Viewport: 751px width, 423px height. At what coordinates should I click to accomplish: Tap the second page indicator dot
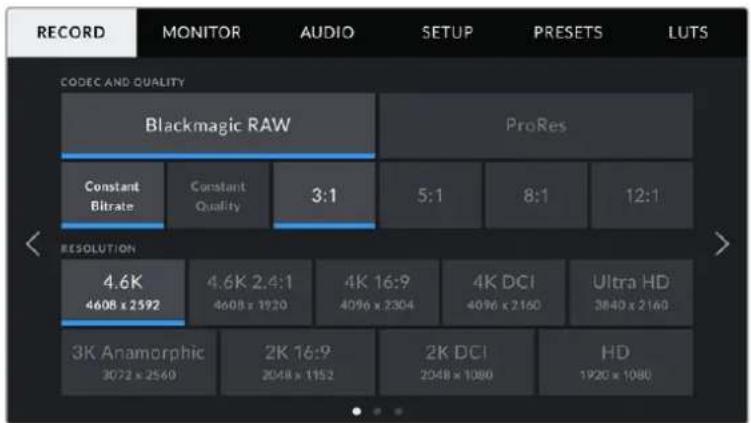pos(377,412)
